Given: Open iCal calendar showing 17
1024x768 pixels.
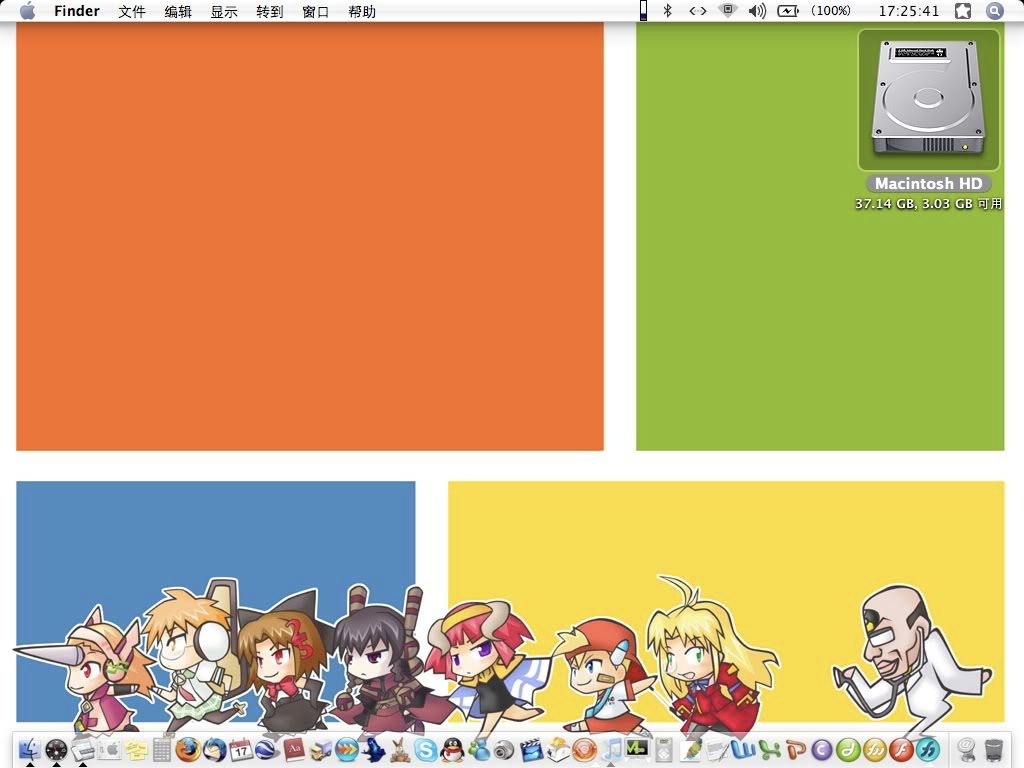Looking at the screenshot, I should point(241,749).
